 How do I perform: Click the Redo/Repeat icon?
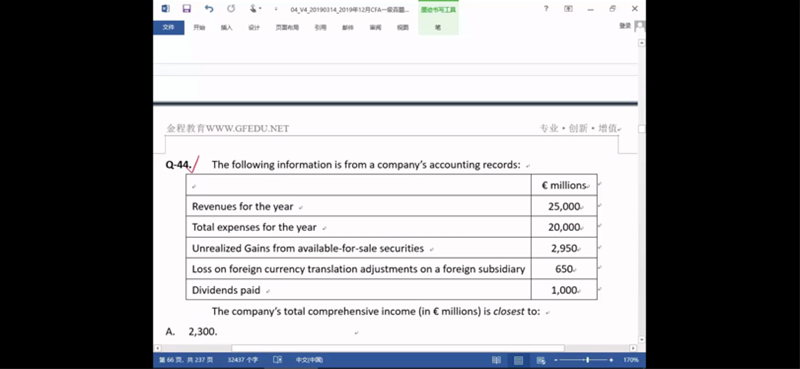click(231, 9)
